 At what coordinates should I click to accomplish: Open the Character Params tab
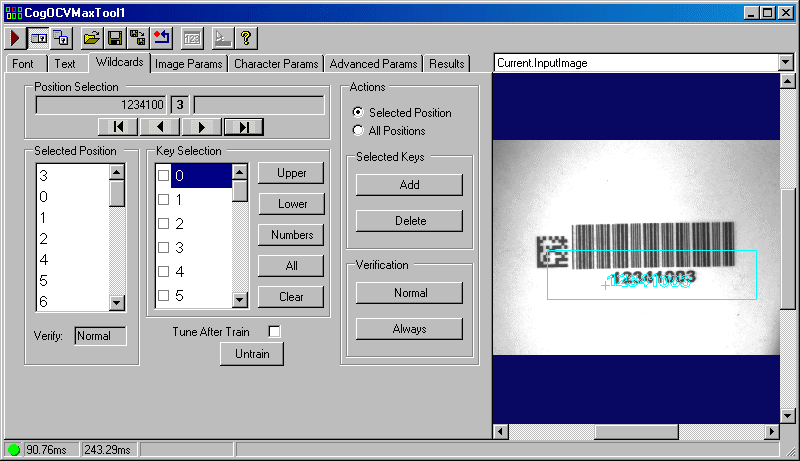pos(276,64)
